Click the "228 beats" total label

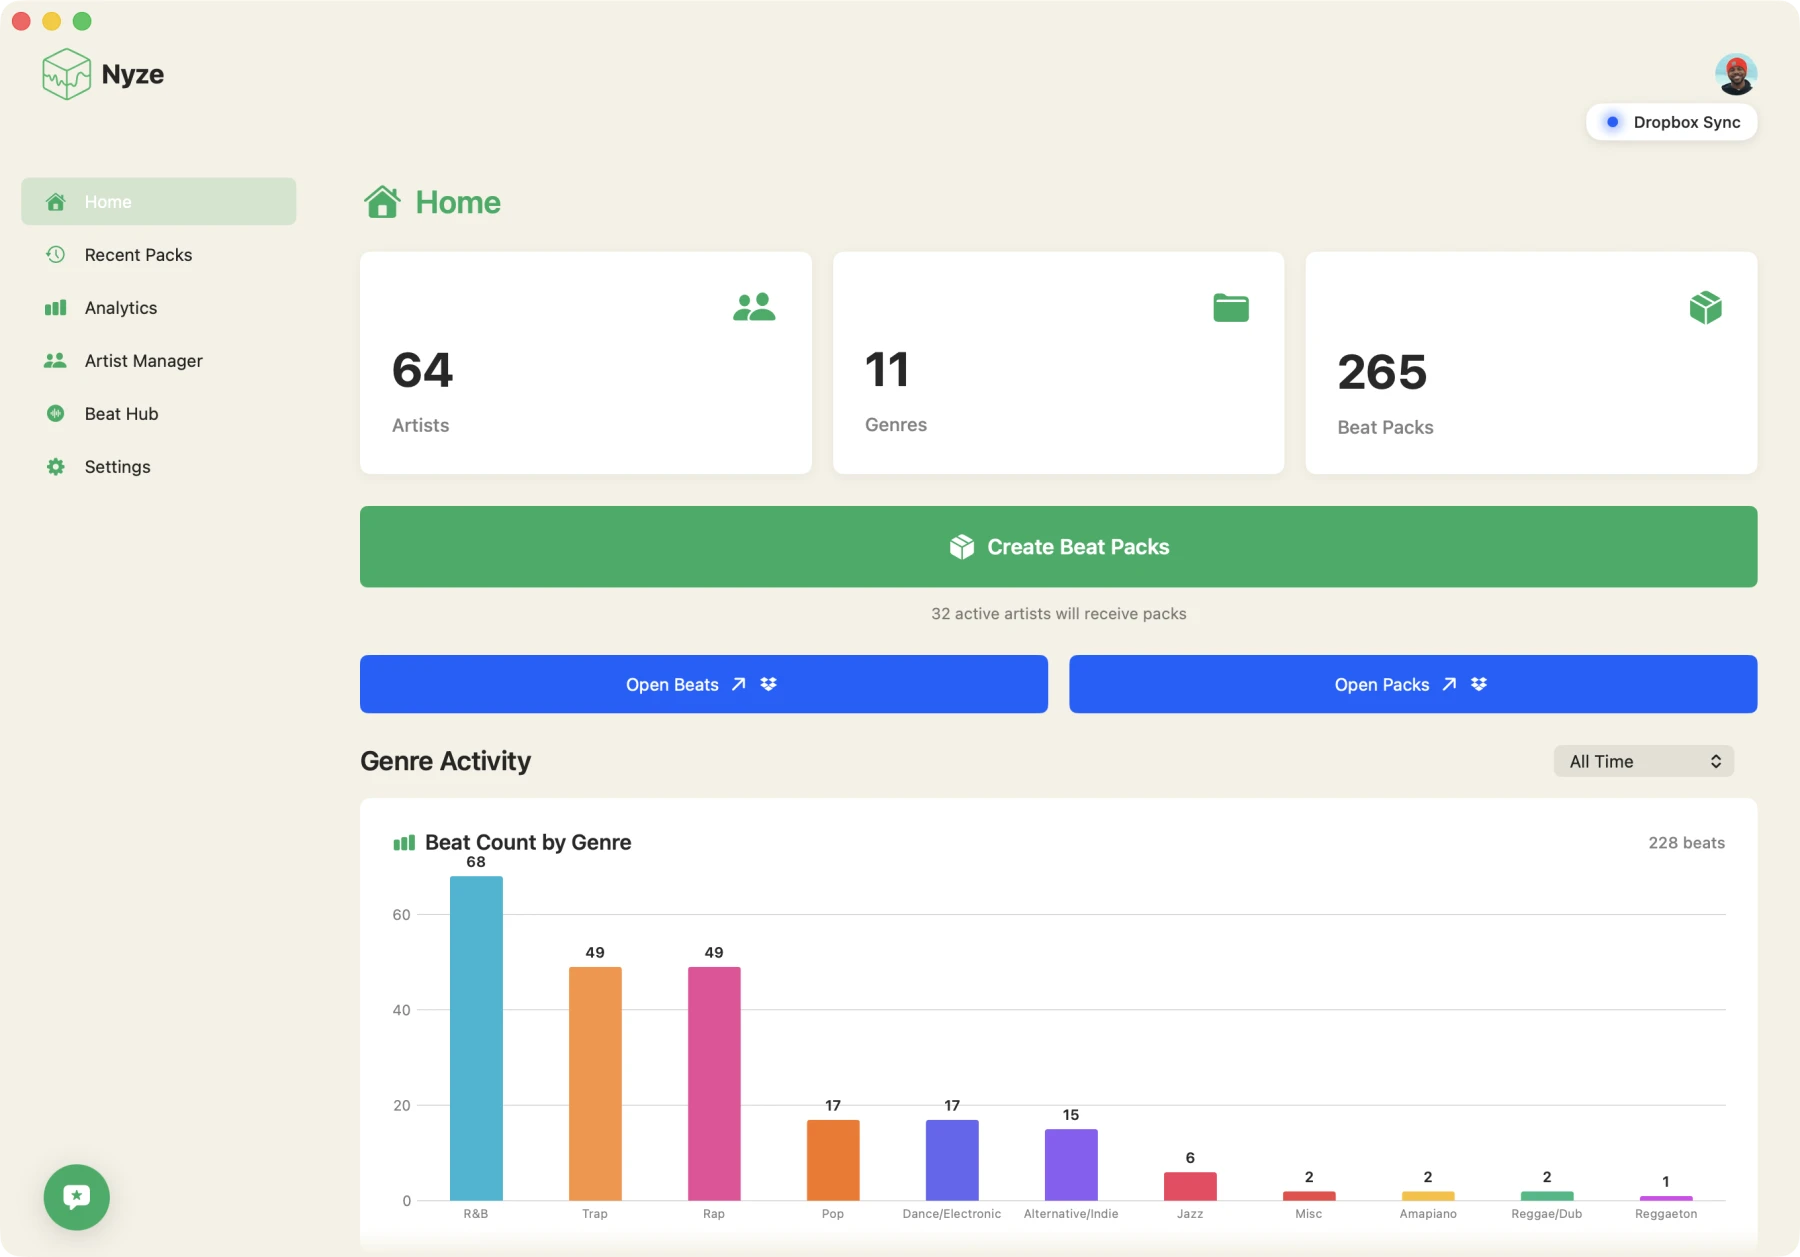point(1686,843)
